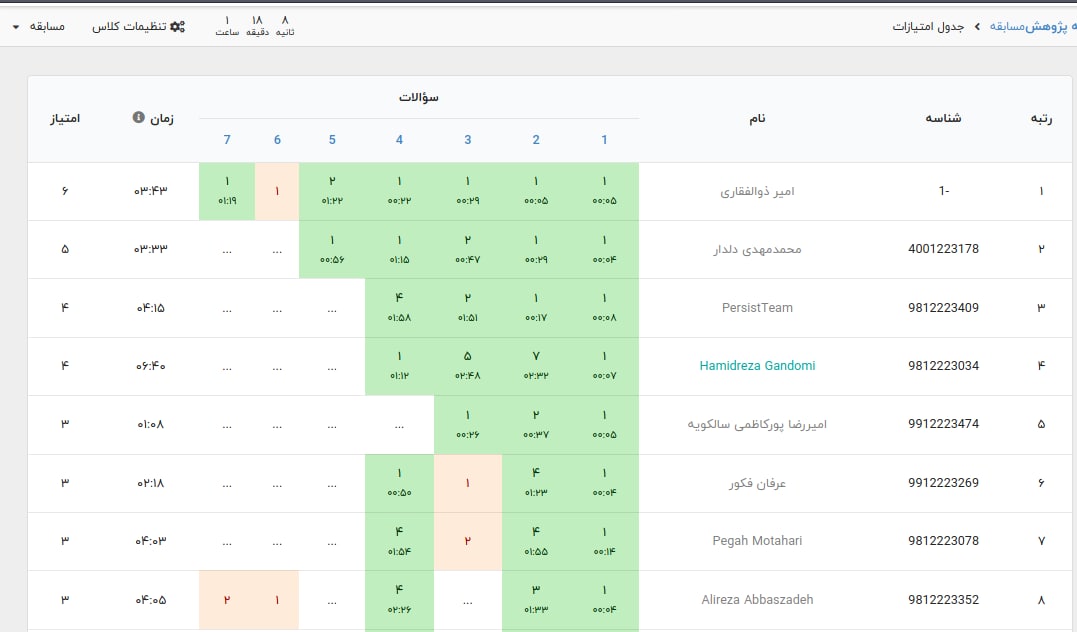1077x632 pixels.
Task: Open question 5 column header link
Action: [x=332, y=140]
